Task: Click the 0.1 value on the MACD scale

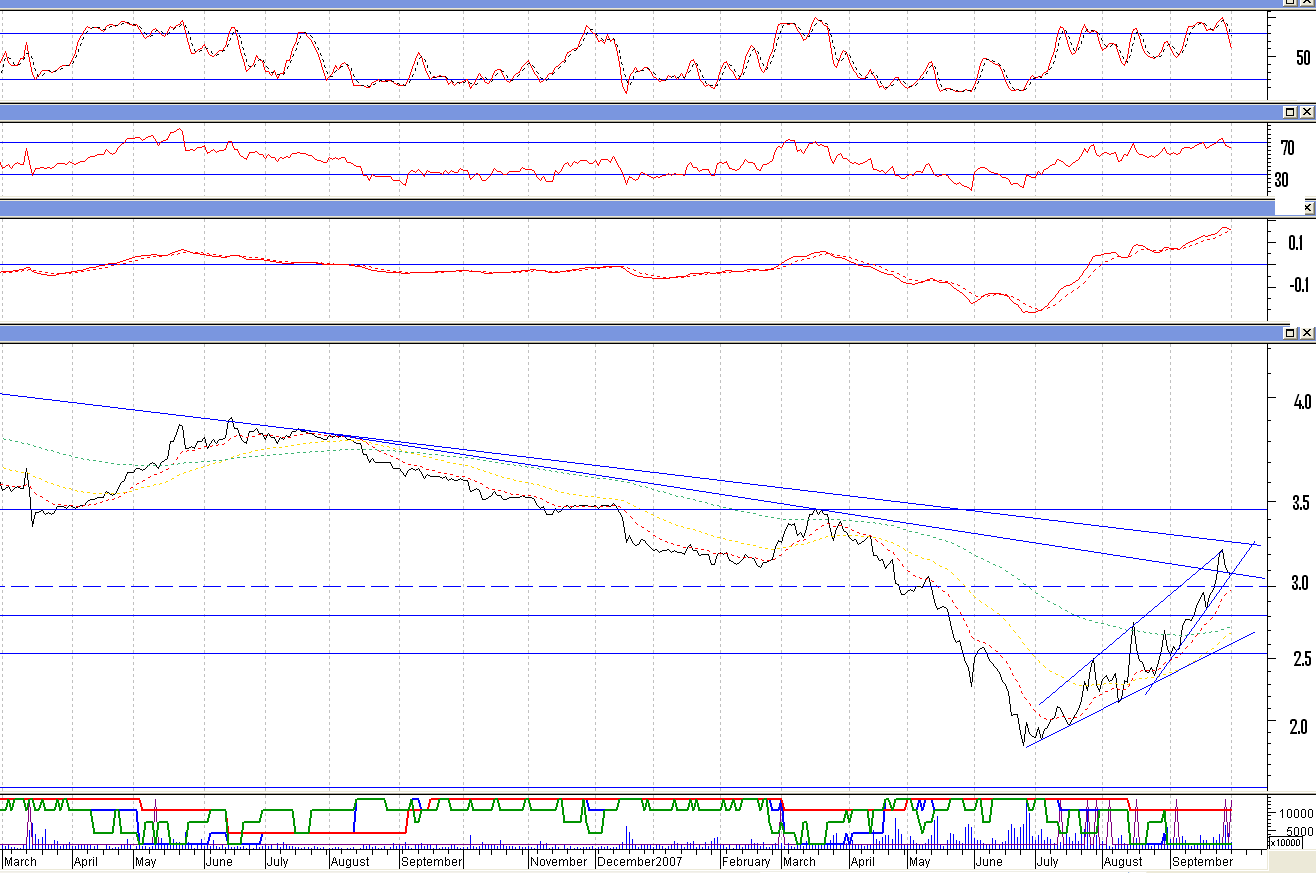Action: point(1297,243)
